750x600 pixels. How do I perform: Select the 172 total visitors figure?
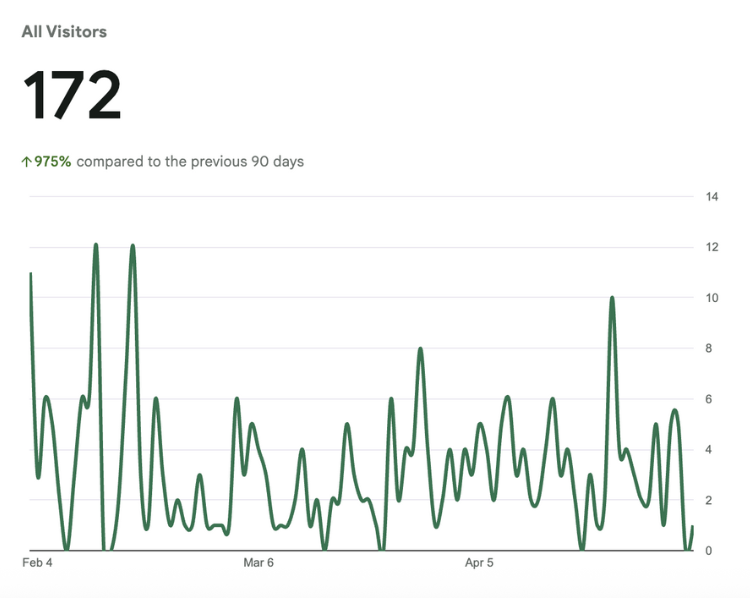[72, 95]
